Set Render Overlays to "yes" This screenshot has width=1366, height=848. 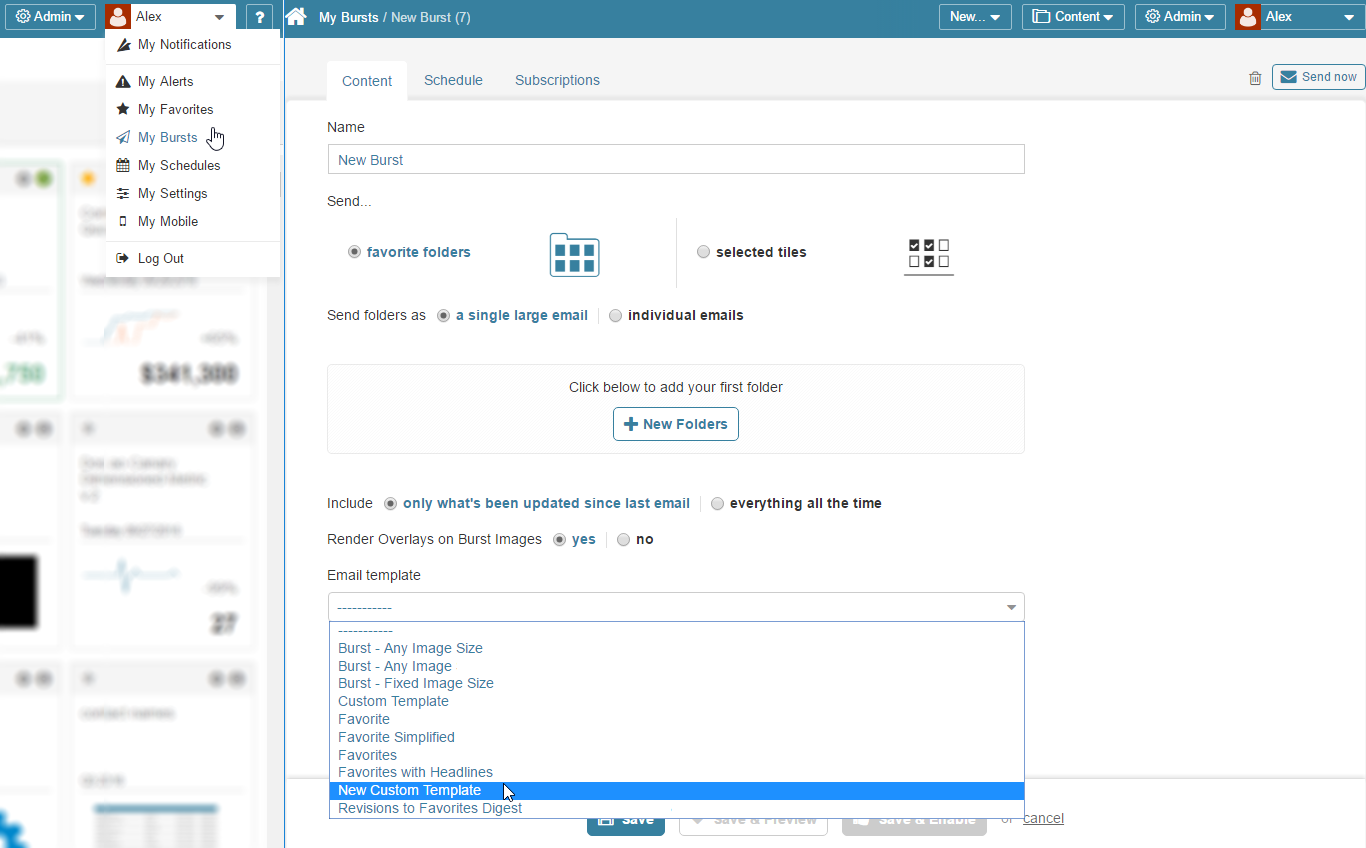(560, 540)
